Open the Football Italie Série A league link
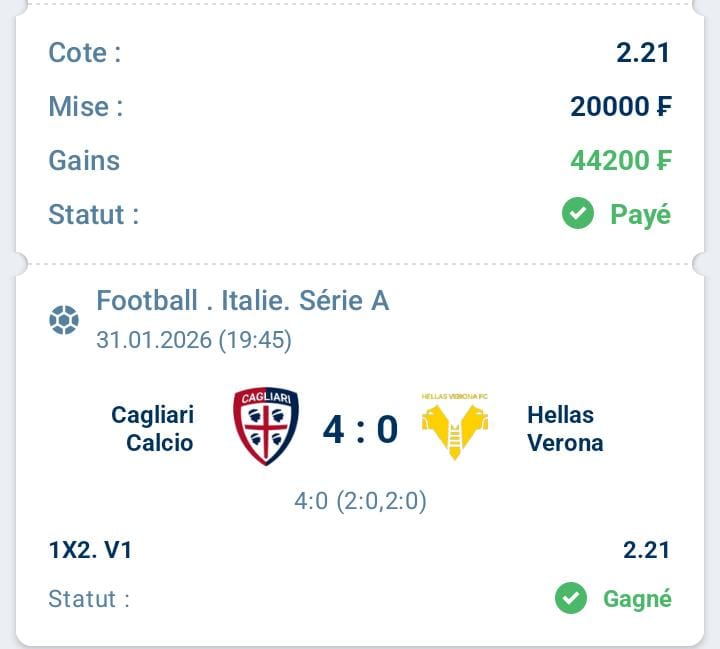 pyautogui.click(x=242, y=300)
